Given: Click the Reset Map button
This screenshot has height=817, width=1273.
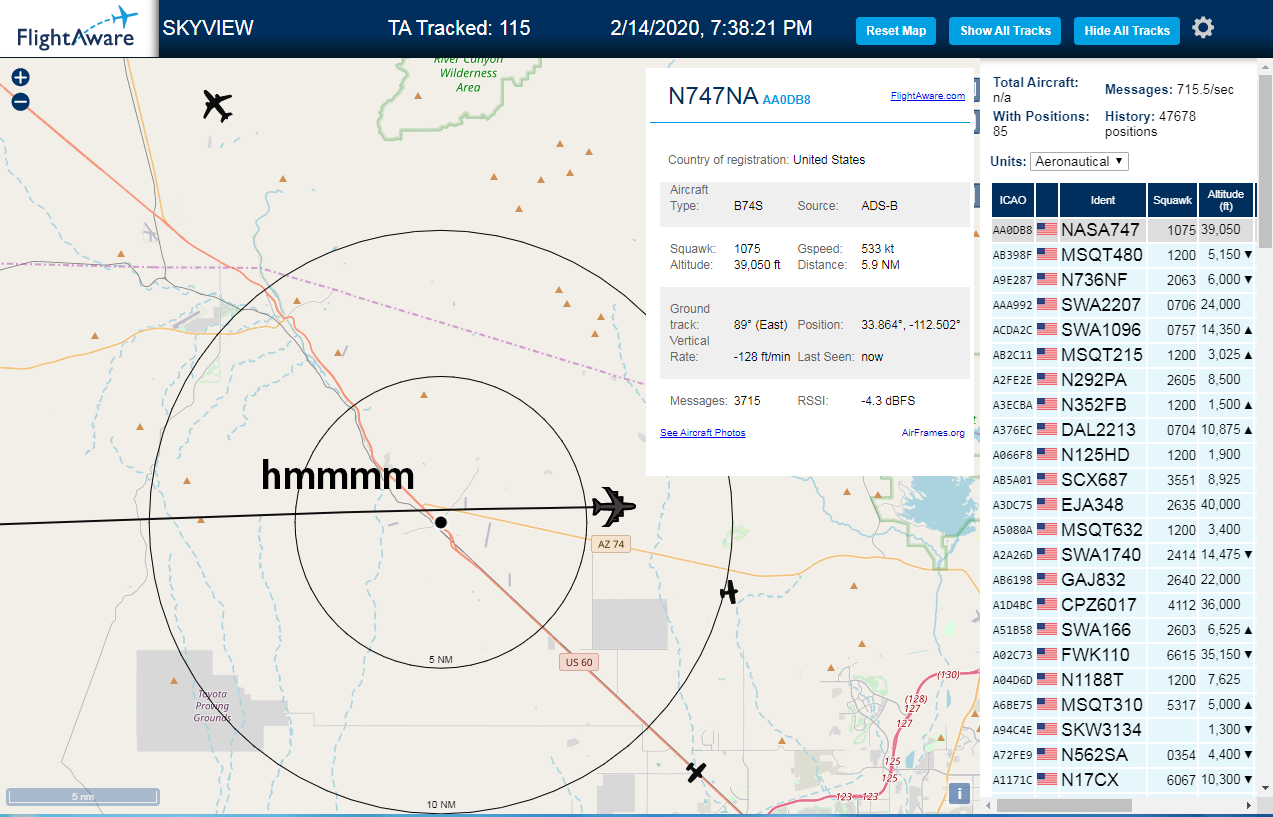Looking at the screenshot, I should click(x=896, y=31).
